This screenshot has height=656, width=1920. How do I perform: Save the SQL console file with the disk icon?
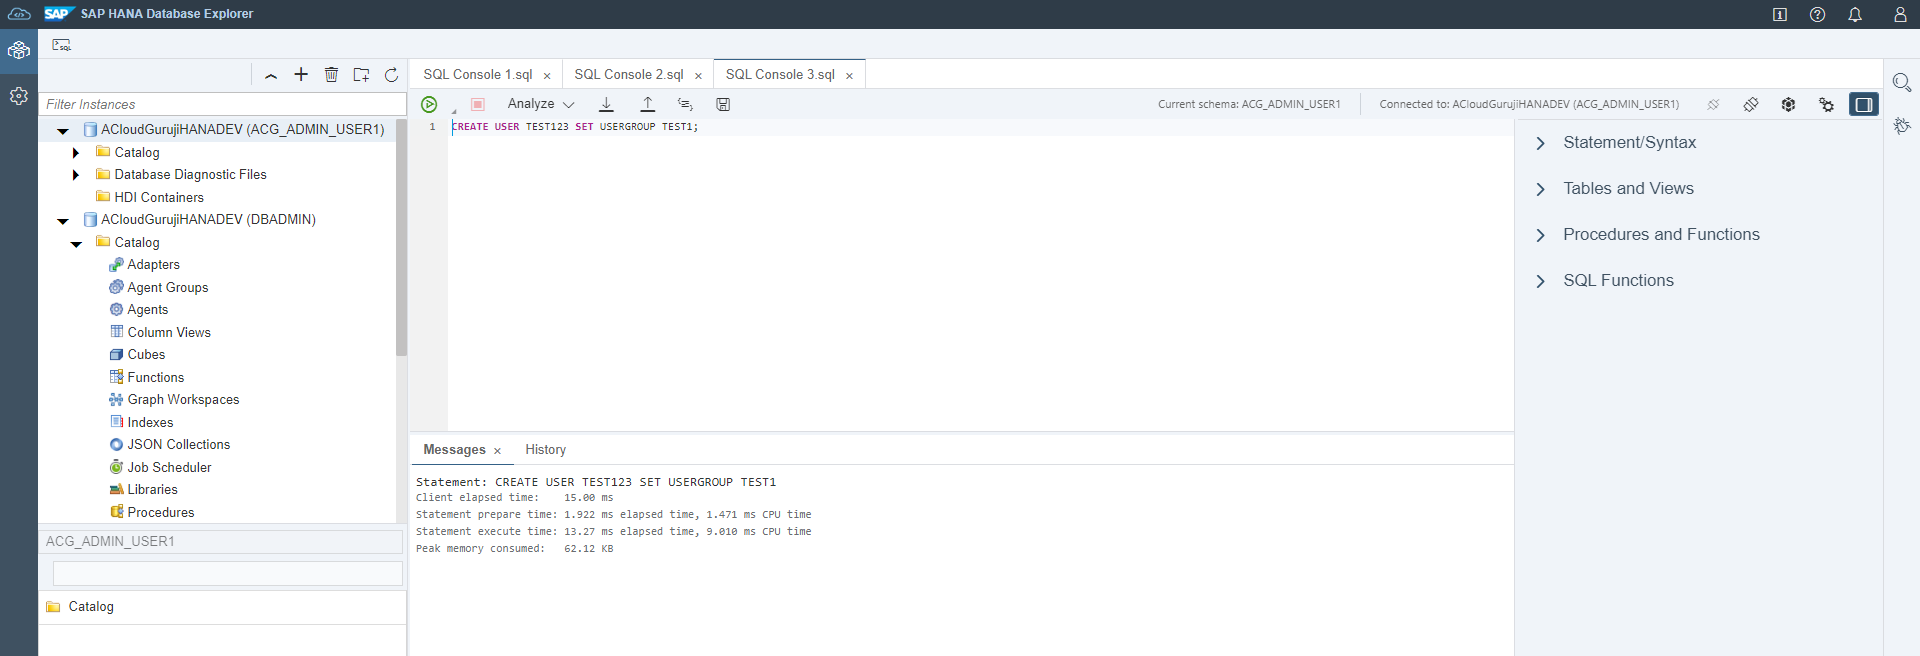pos(723,104)
